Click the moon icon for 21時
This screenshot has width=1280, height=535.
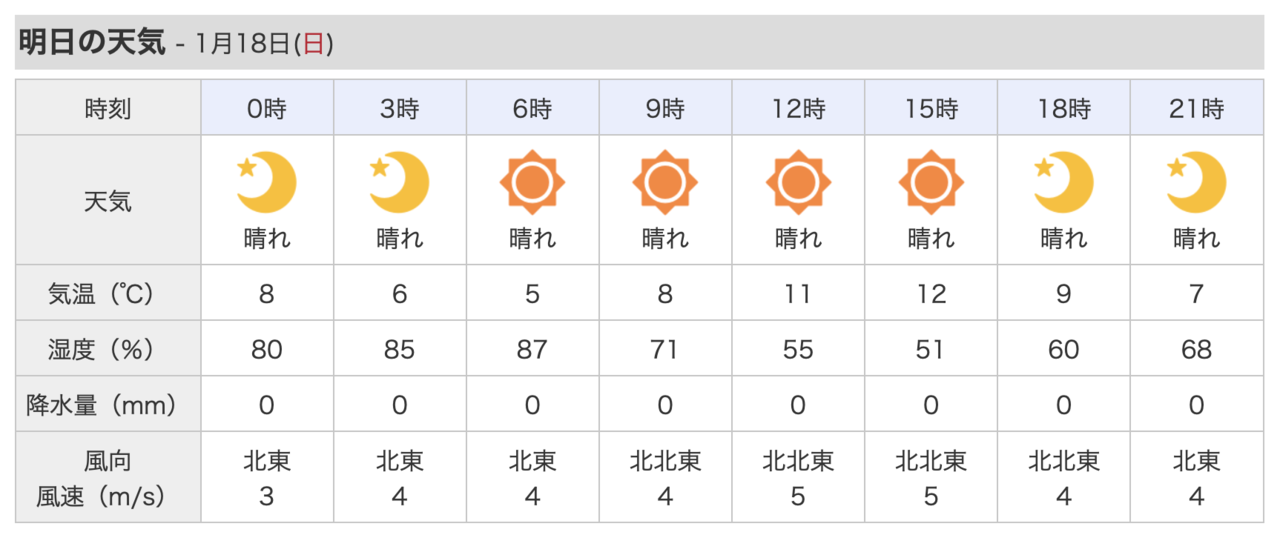click(x=1196, y=182)
